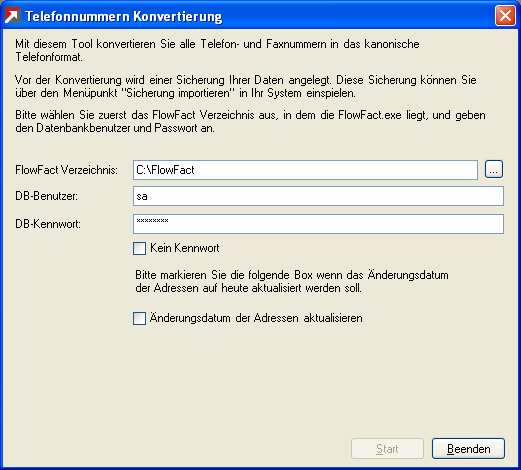This screenshot has height=470, width=521.
Task: Close the Telefonnummern Konvertierung window
Action: point(505,16)
